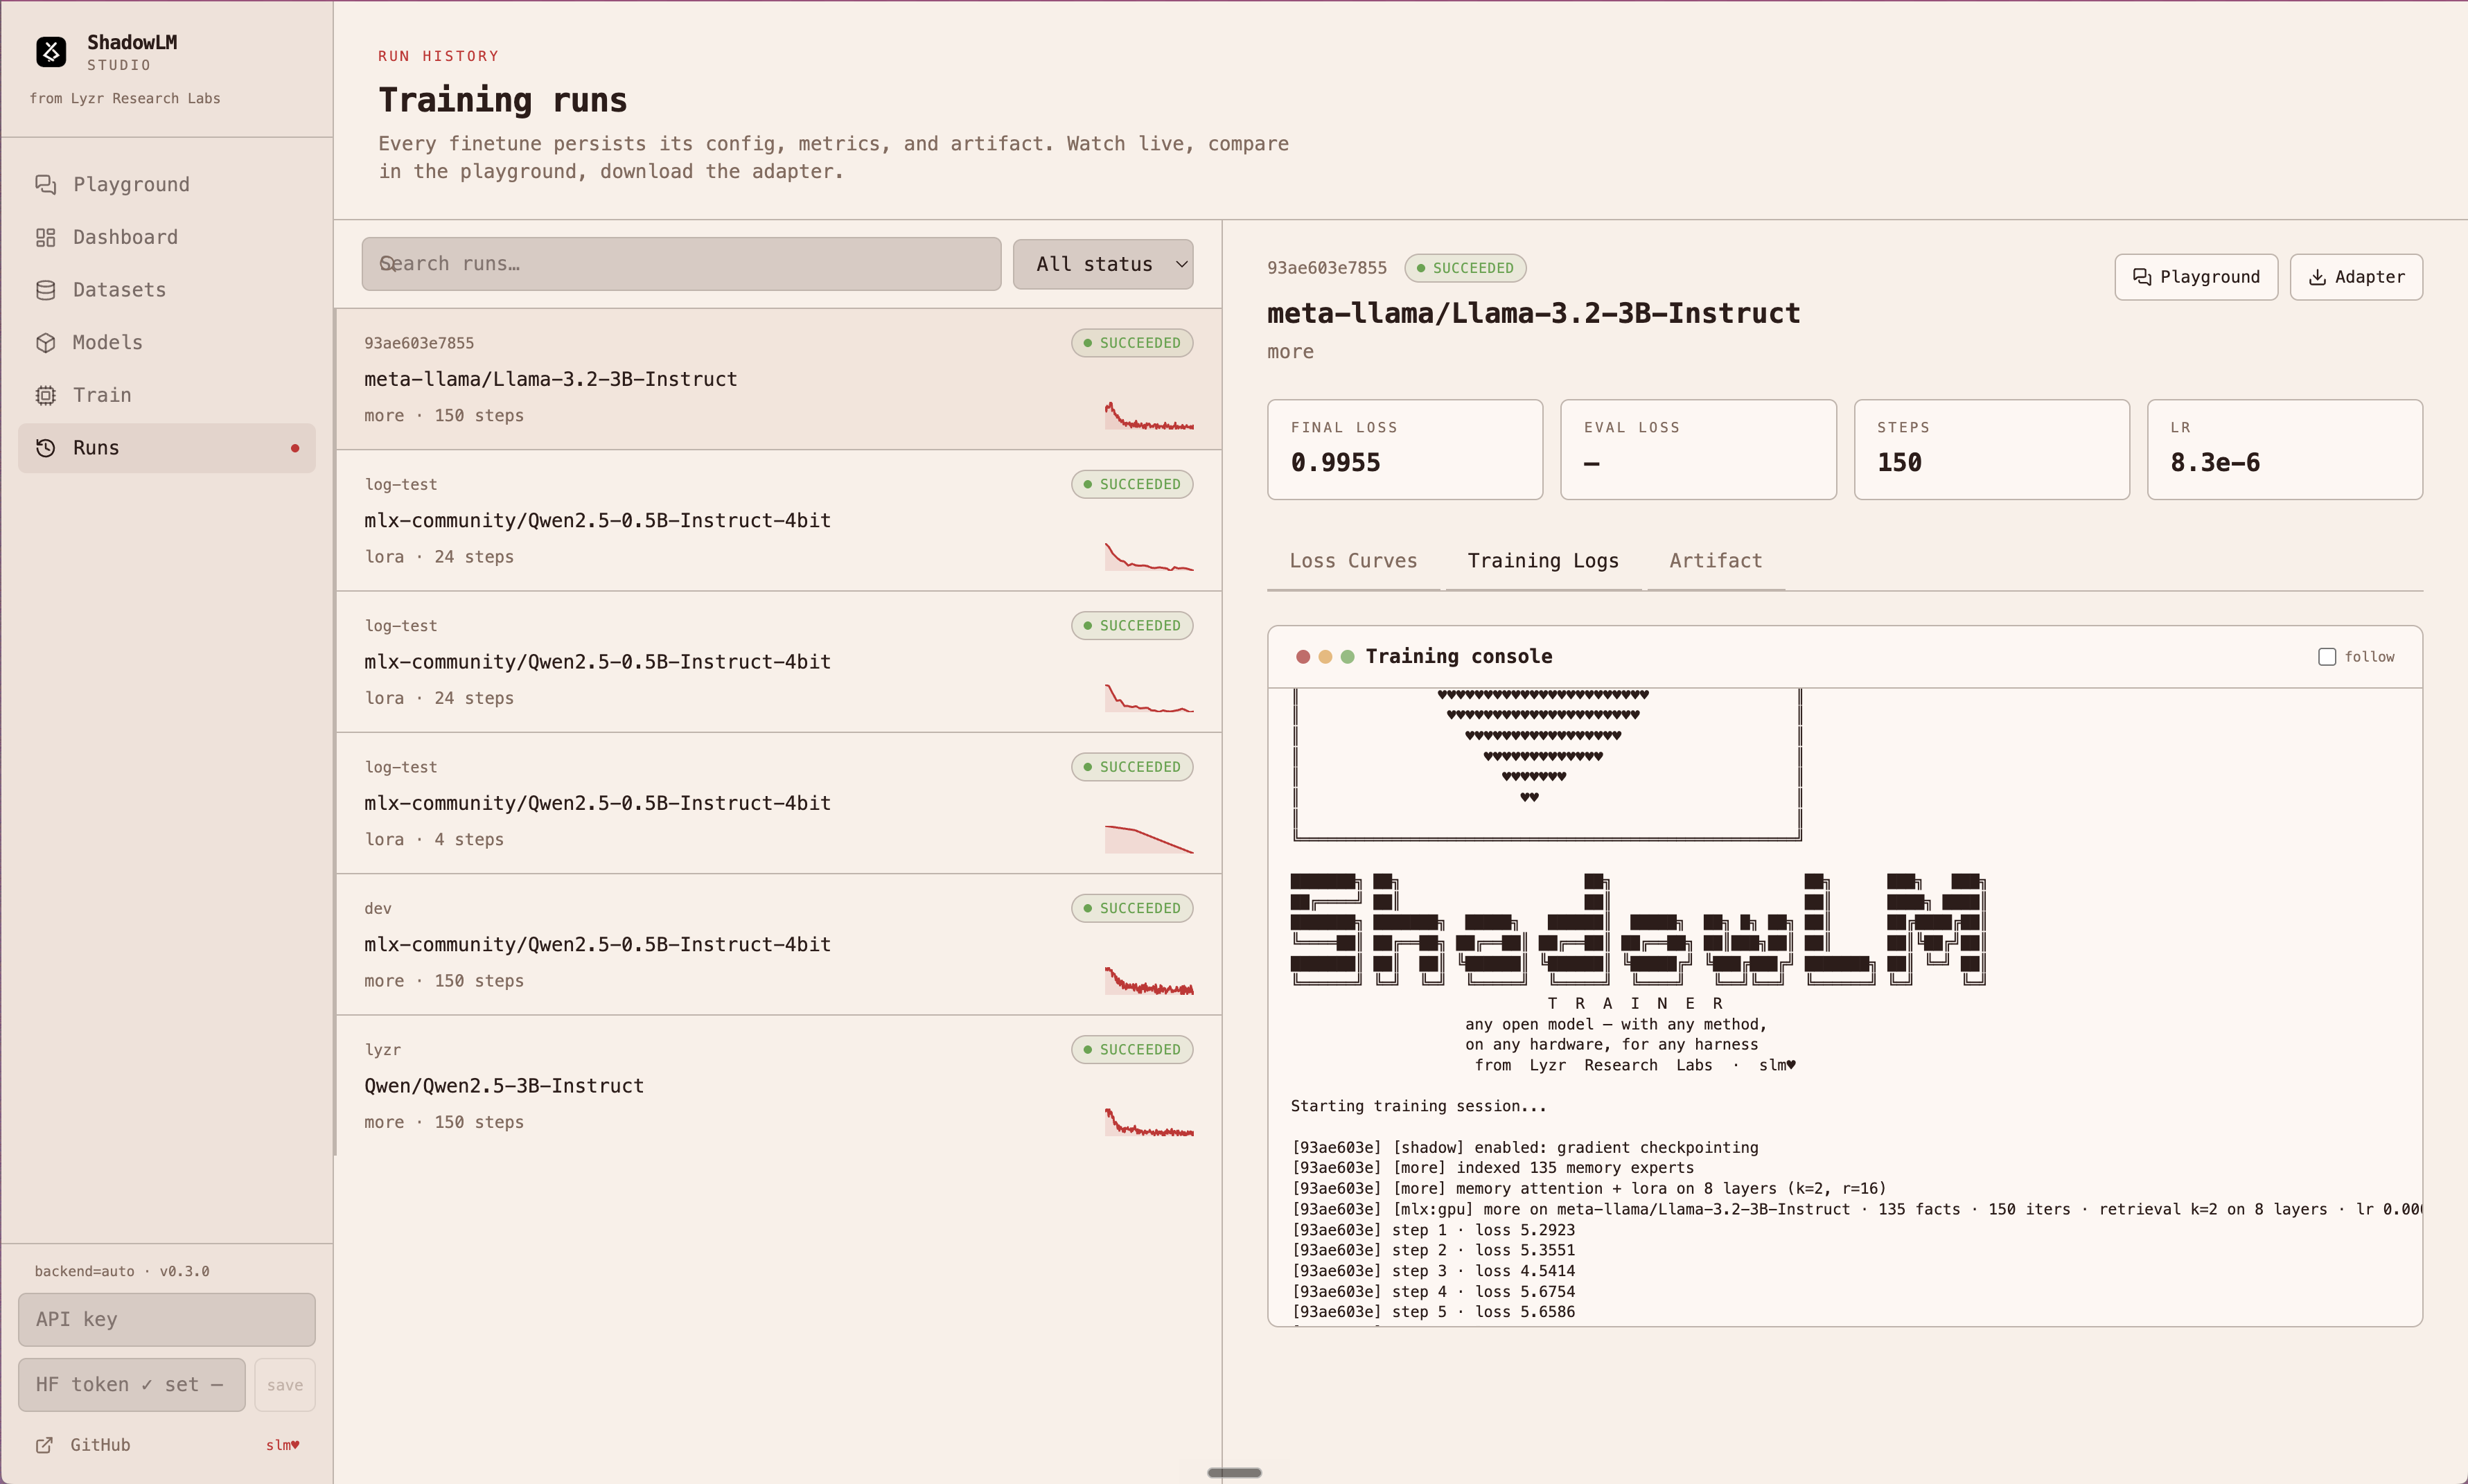
Task: Select run 93ae603e7855 in the list
Action: (778, 379)
